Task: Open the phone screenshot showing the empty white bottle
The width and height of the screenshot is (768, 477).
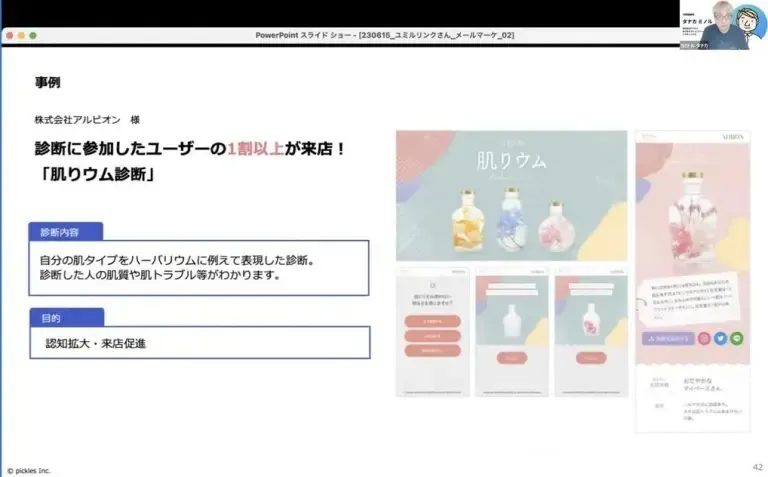Action: tap(512, 331)
